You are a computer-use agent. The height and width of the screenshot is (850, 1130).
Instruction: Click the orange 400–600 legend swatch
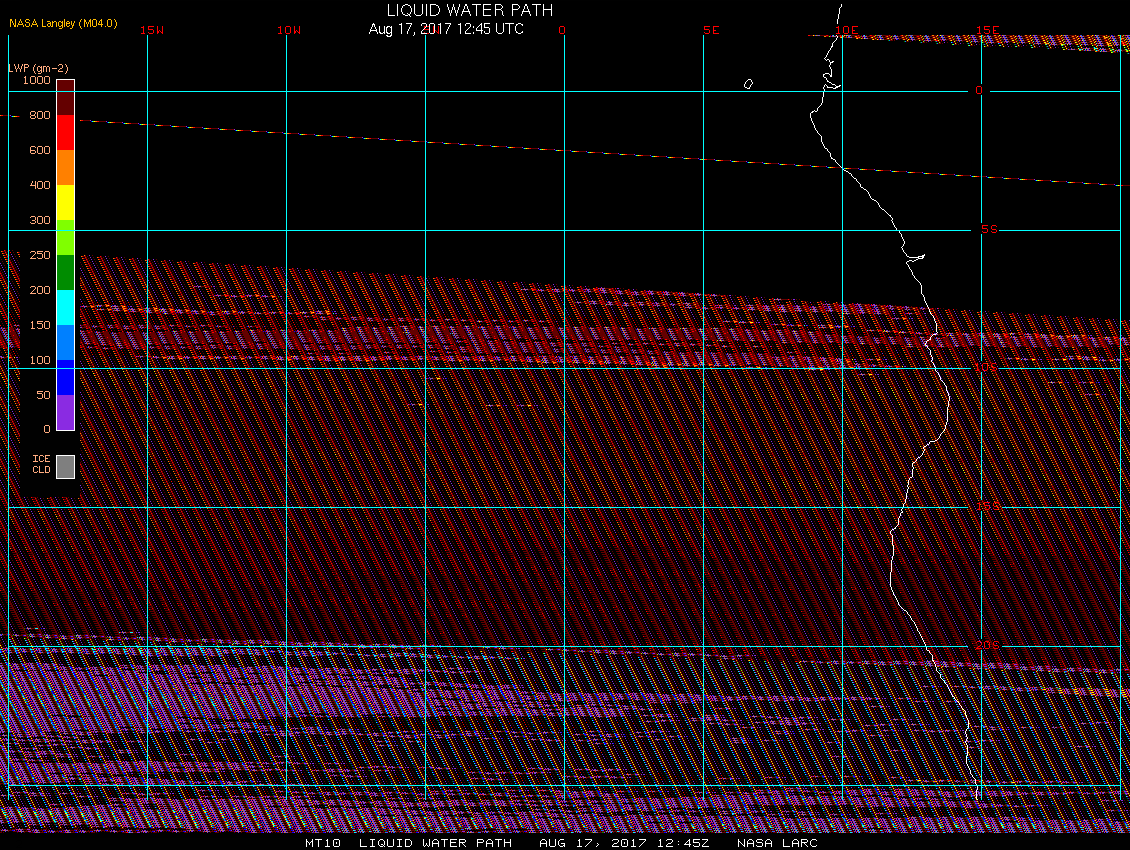click(66, 167)
